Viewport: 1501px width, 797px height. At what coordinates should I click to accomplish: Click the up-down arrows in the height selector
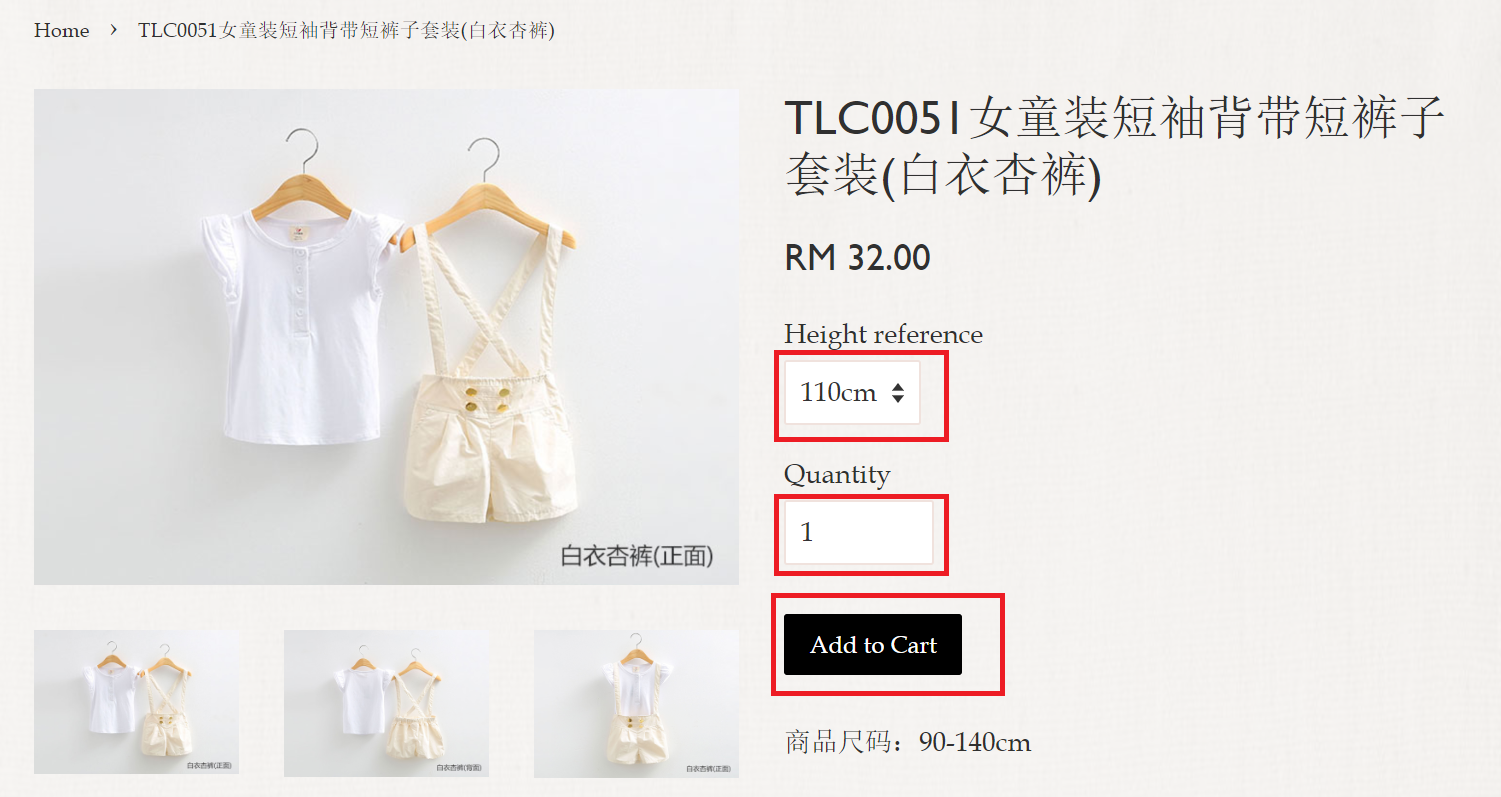pos(898,393)
